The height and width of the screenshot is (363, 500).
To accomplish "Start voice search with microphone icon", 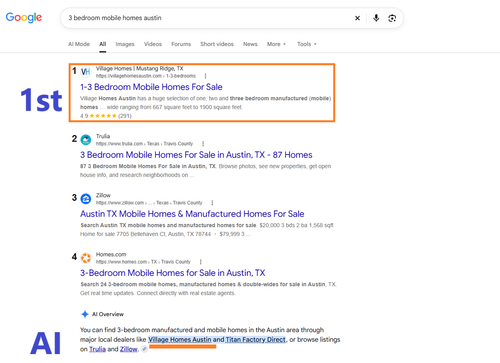I will point(376,18).
